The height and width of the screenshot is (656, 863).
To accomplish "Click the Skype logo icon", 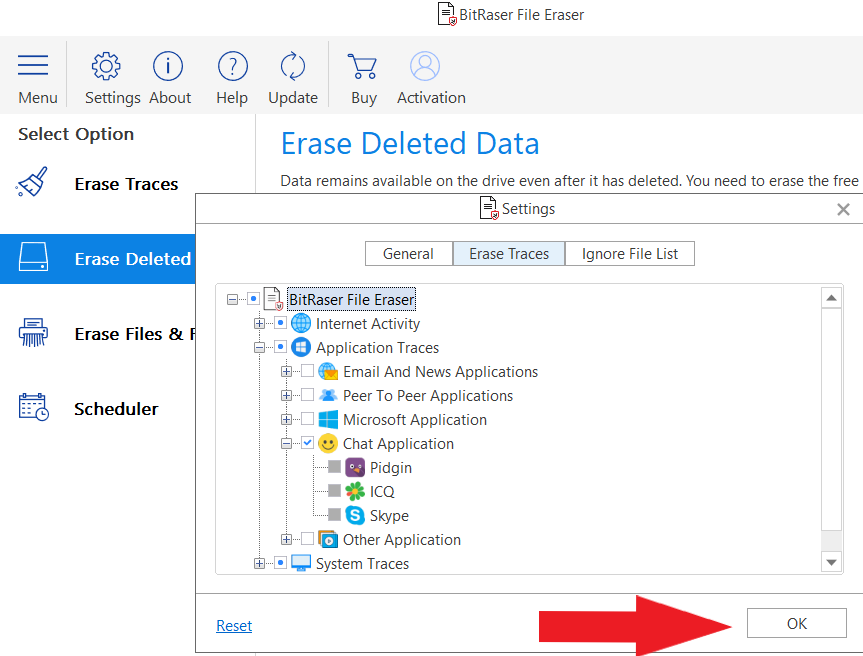I will pos(355,516).
